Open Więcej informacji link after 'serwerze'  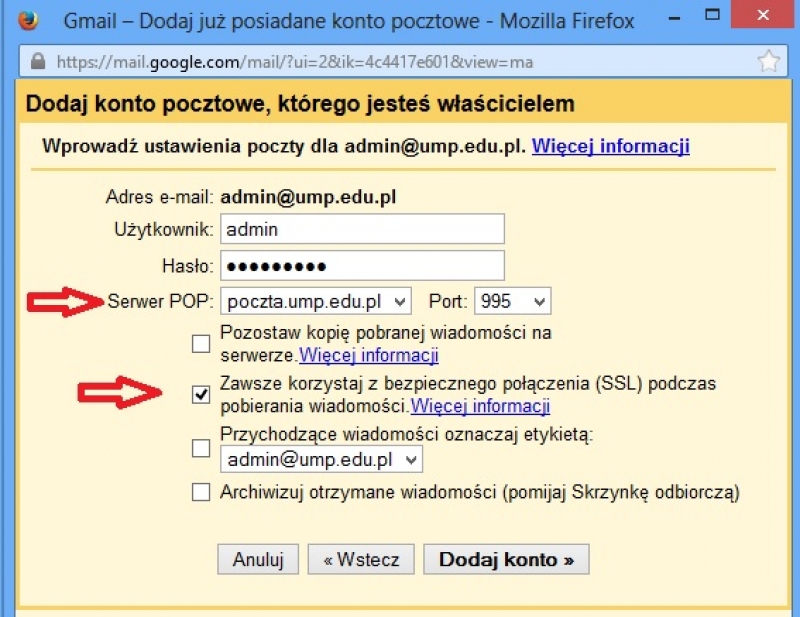click(x=369, y=355)
